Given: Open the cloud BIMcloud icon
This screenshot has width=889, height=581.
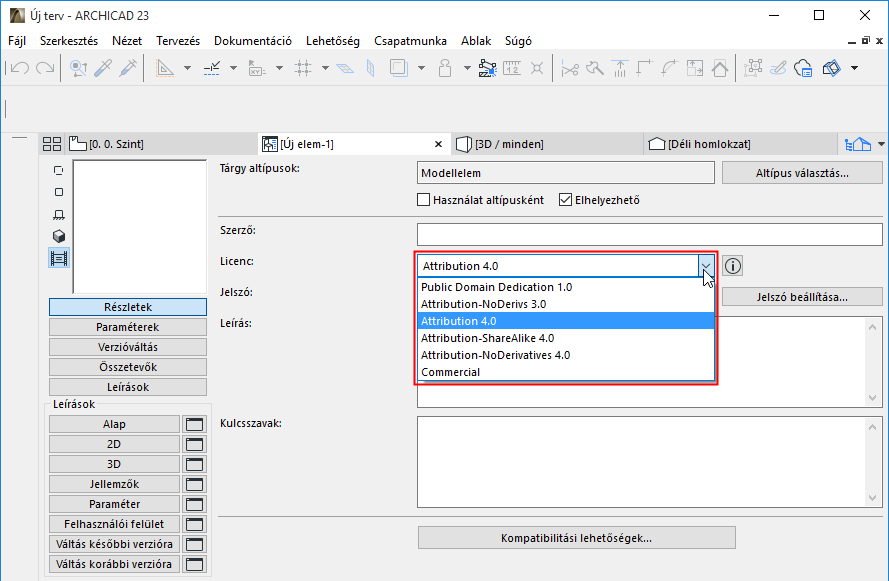Looking at the screenshot, I should [x=803, y=68].
